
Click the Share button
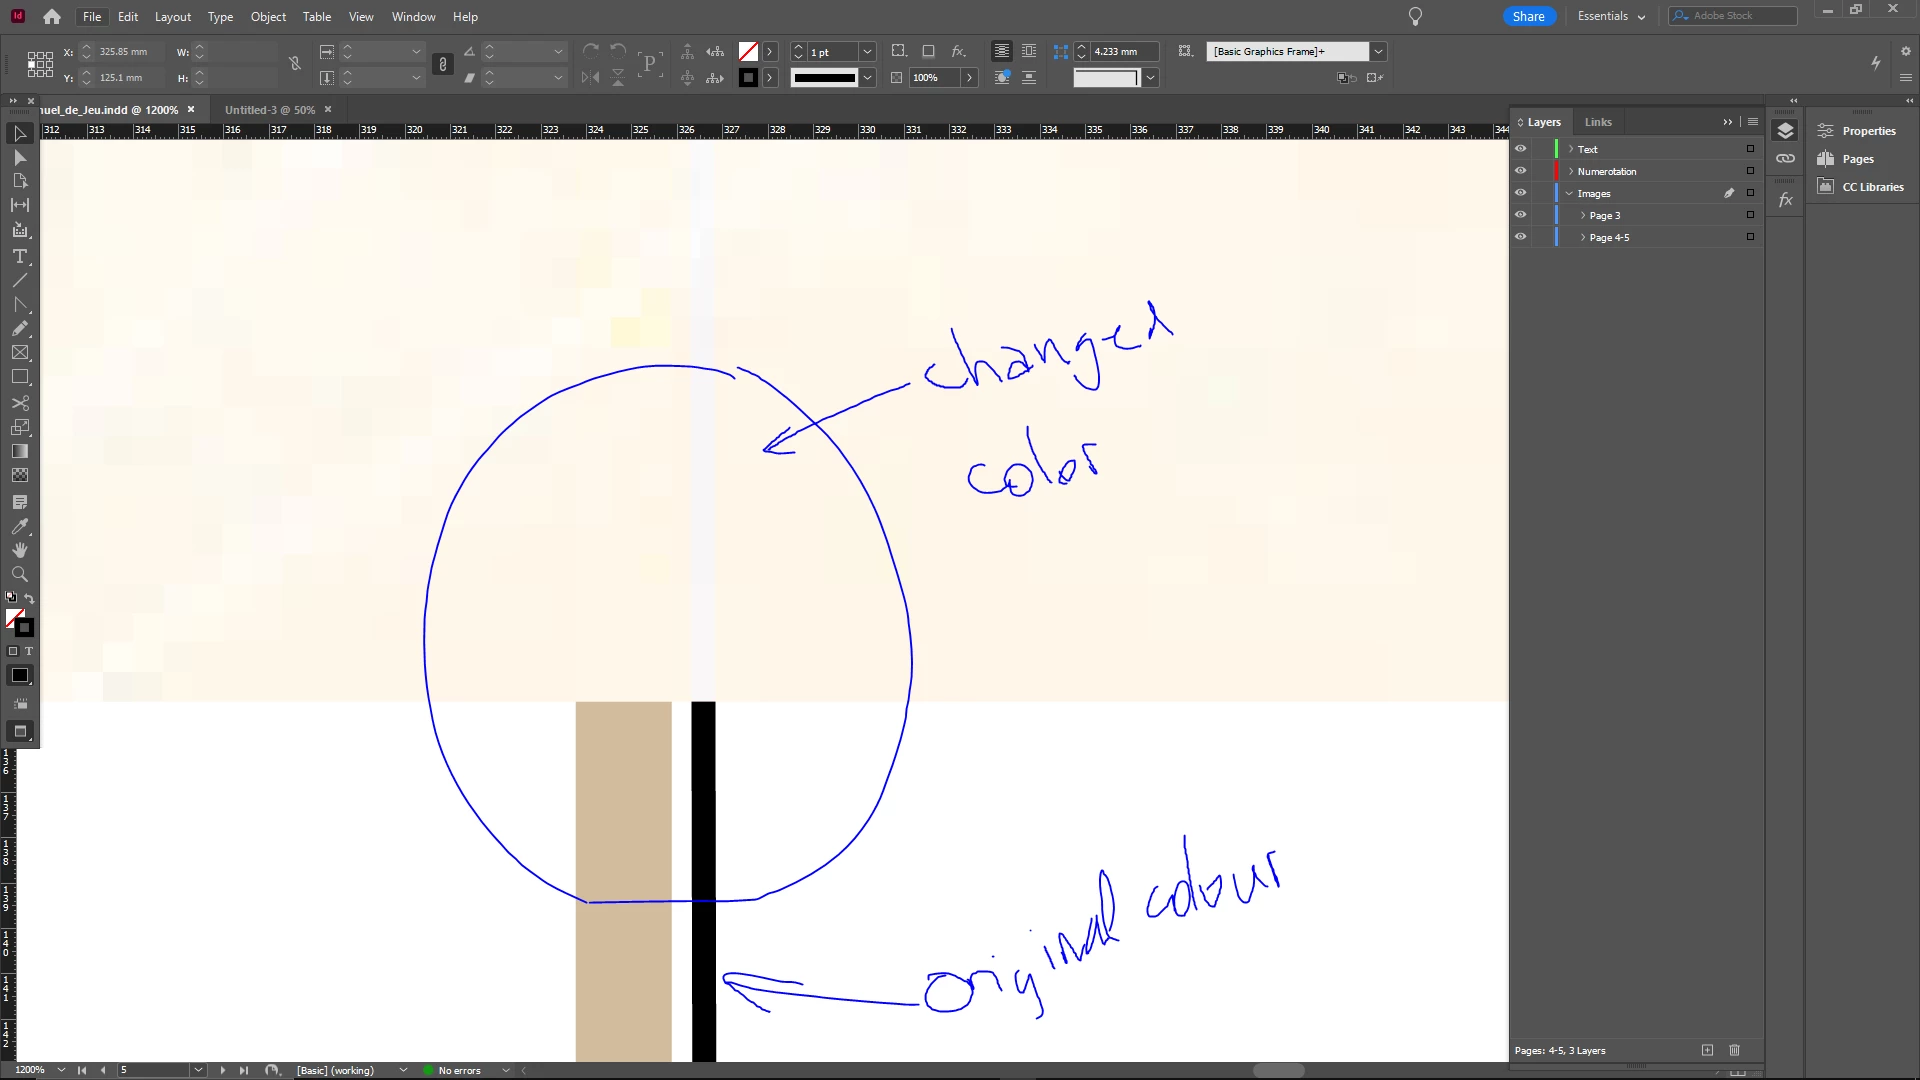tap(1528, 16)
